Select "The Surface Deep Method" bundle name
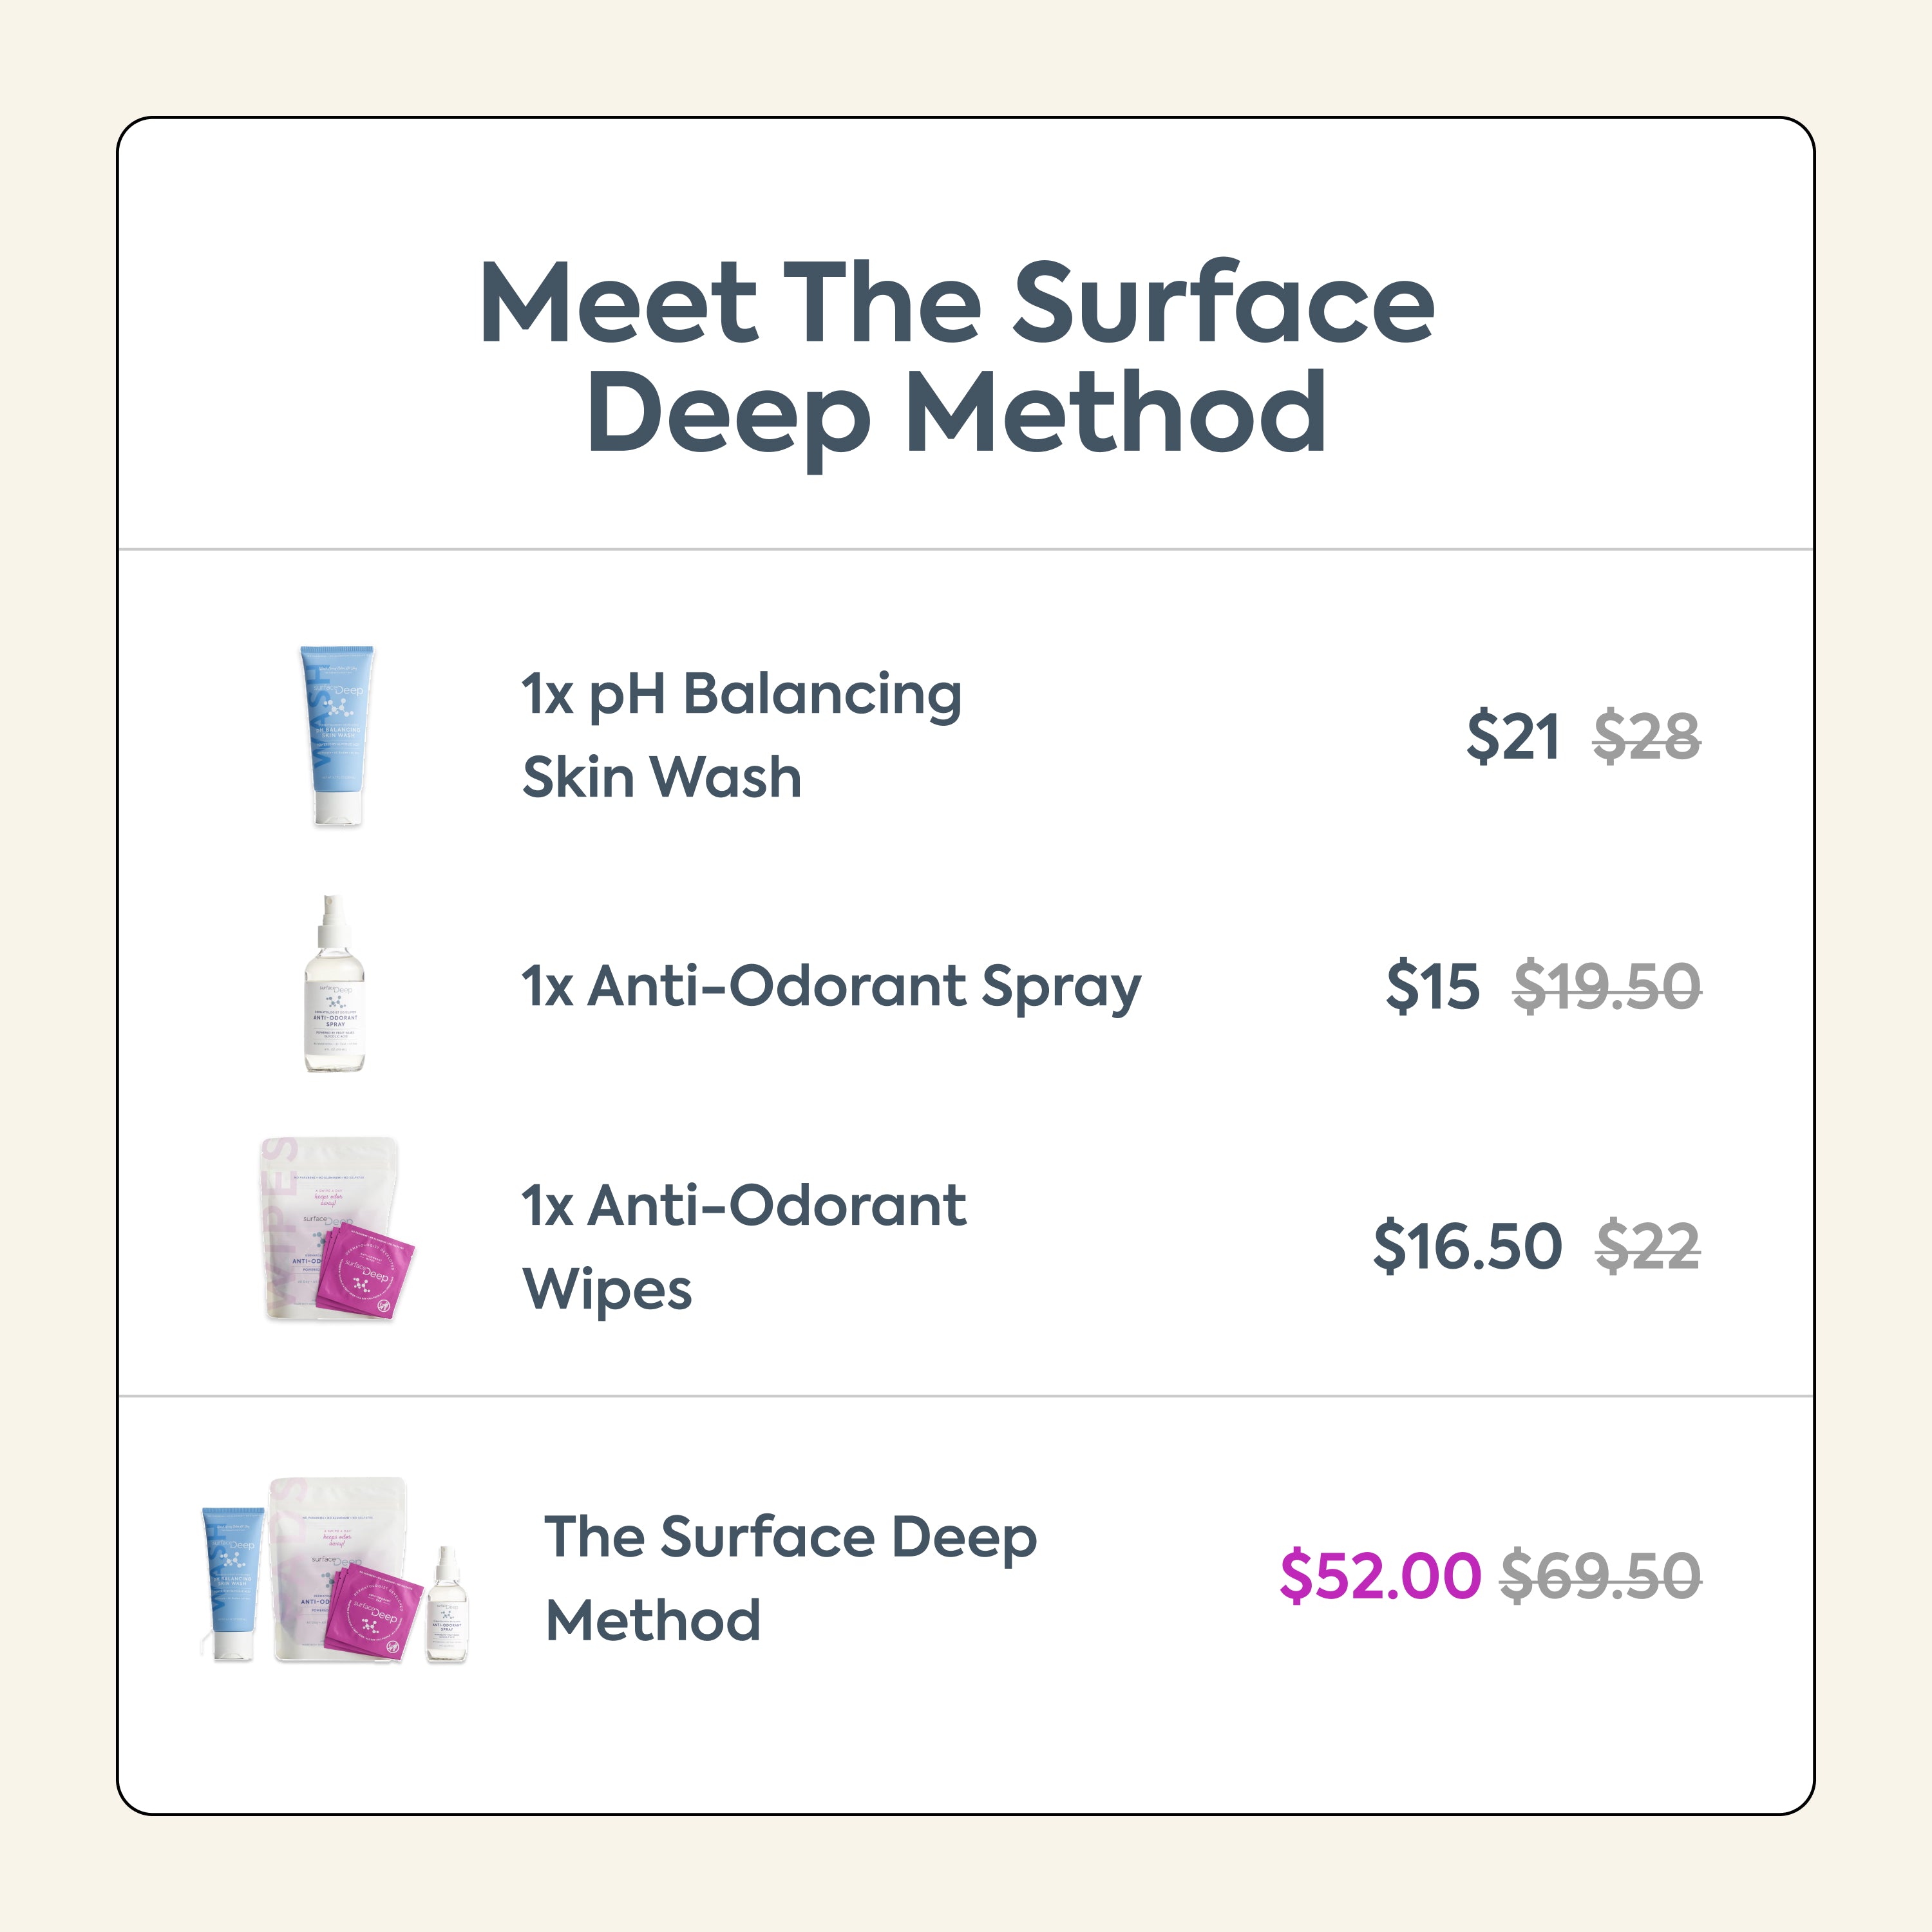Screen dimensions: 1932x1932 791,1577
